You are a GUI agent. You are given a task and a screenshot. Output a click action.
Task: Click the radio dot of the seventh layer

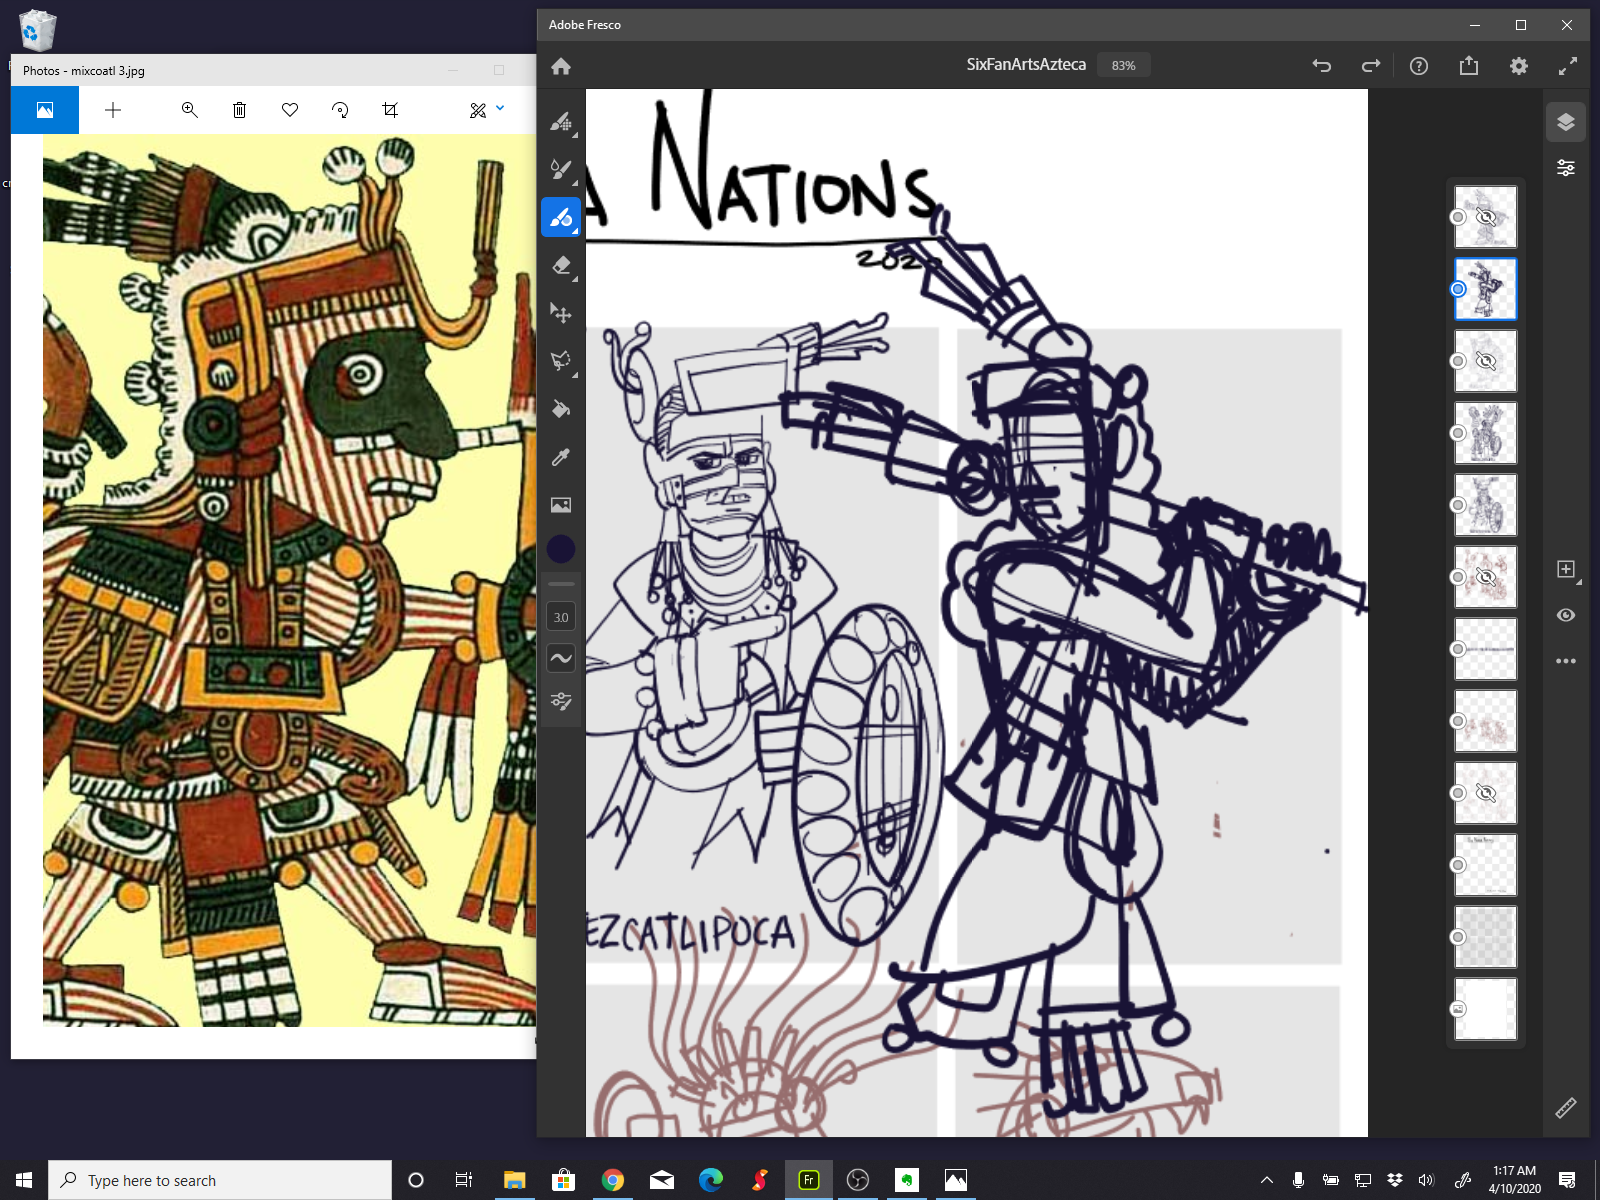[1458, 649]
